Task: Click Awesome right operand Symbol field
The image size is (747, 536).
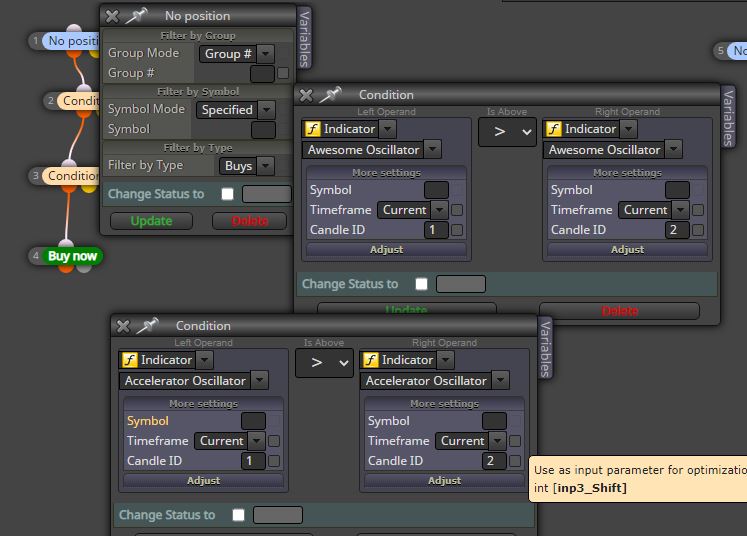Action: tap(677, 190)
